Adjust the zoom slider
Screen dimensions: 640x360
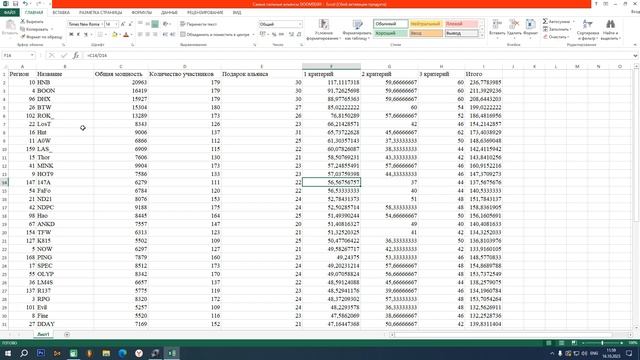click(x=602, y=343)
